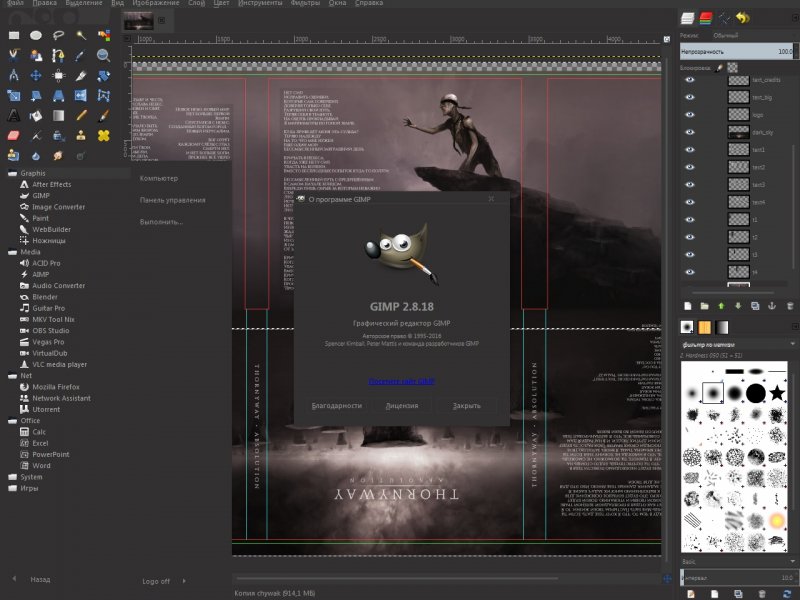Duplicate the selected layer
Viewport: 800px width, 600px height.
coord(755,306)
